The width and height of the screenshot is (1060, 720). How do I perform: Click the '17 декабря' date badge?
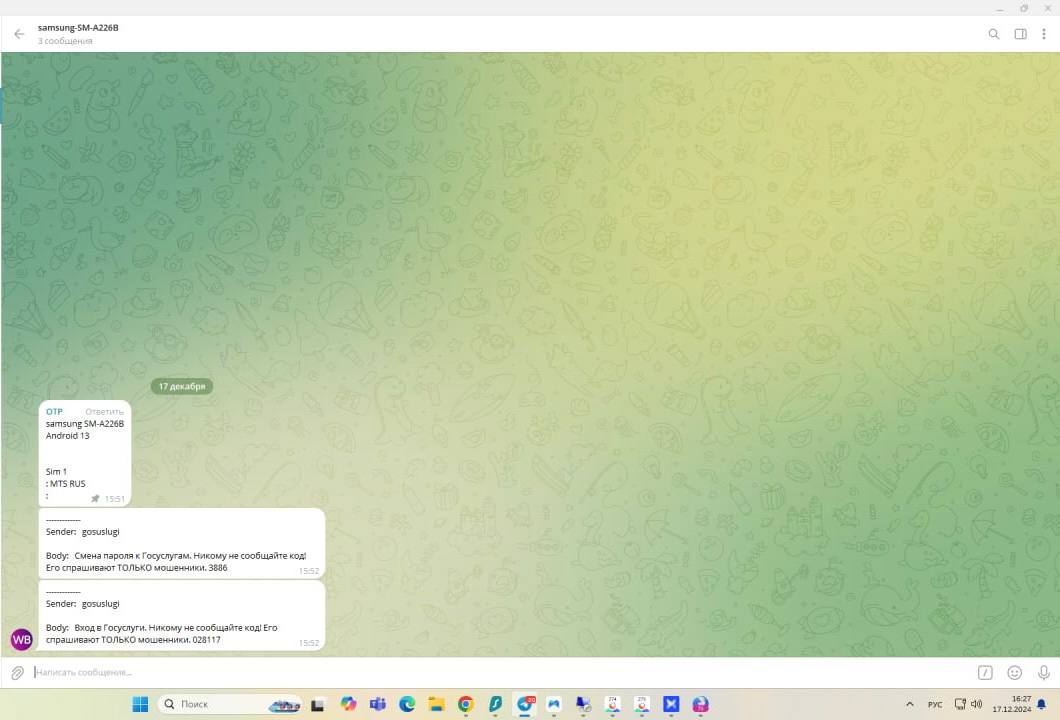coord(182,387)
